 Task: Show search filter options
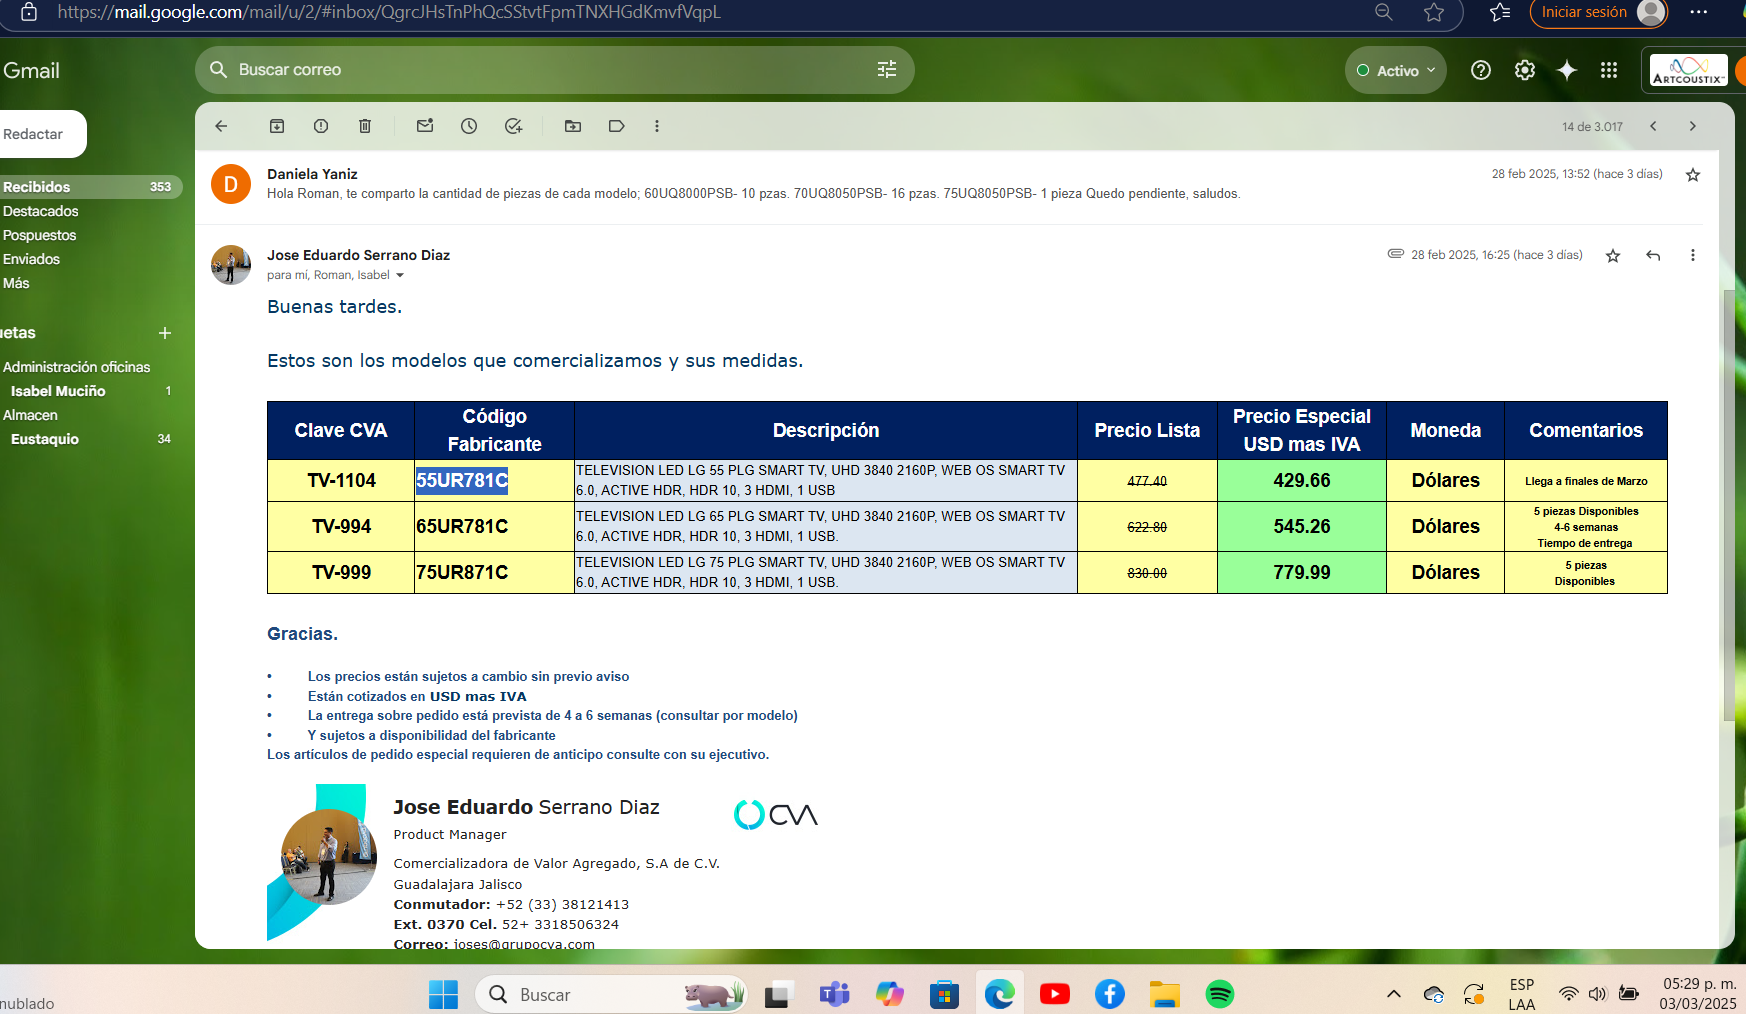pos(887,69)
